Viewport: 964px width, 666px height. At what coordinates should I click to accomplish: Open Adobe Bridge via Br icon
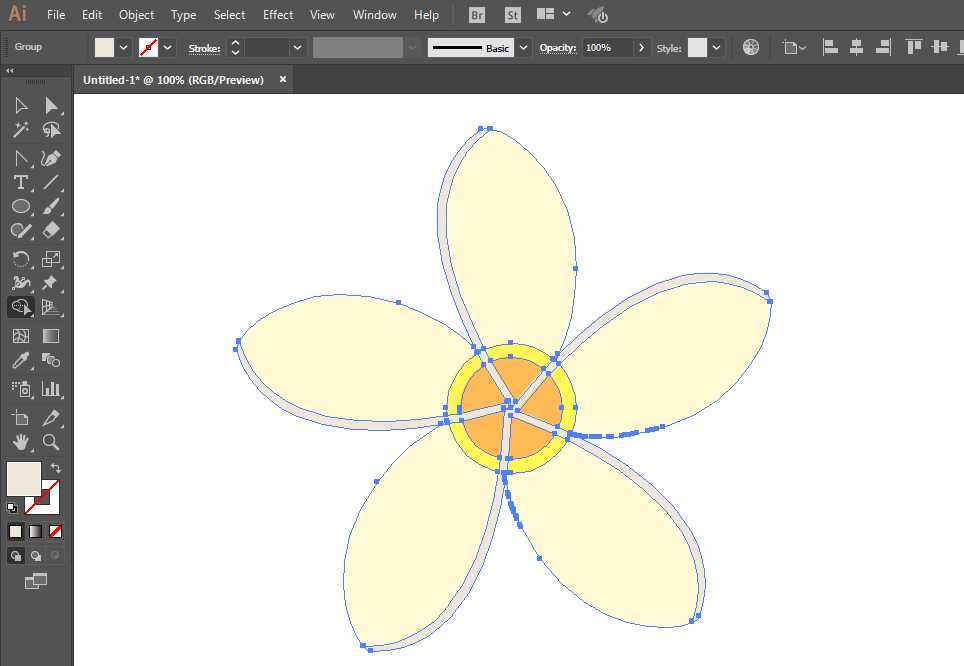[478, 15]
